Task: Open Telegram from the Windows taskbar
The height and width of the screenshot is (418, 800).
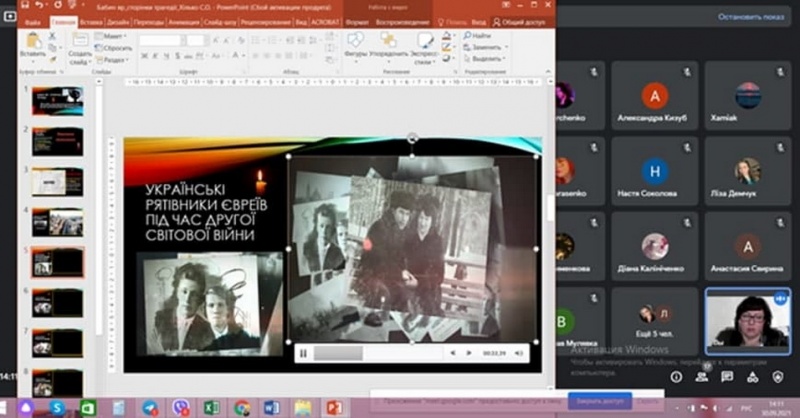Action: click(x=150, y=407)
